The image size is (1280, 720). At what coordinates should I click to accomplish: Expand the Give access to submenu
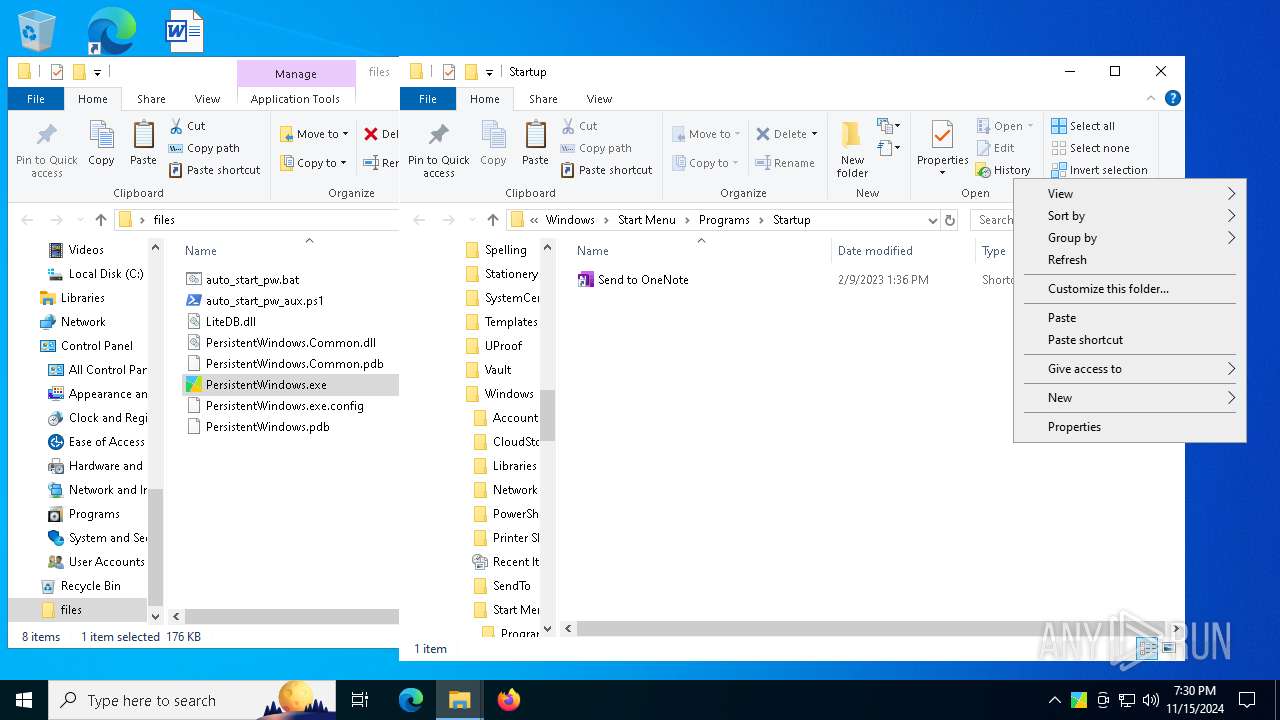(x=1130, y=369)
